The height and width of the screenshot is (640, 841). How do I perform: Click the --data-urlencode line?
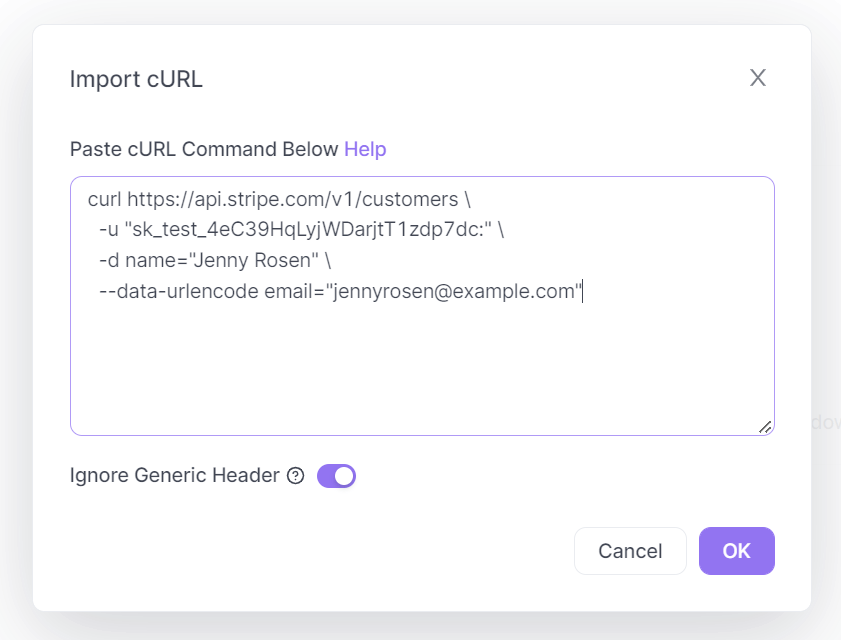point(180,292)
